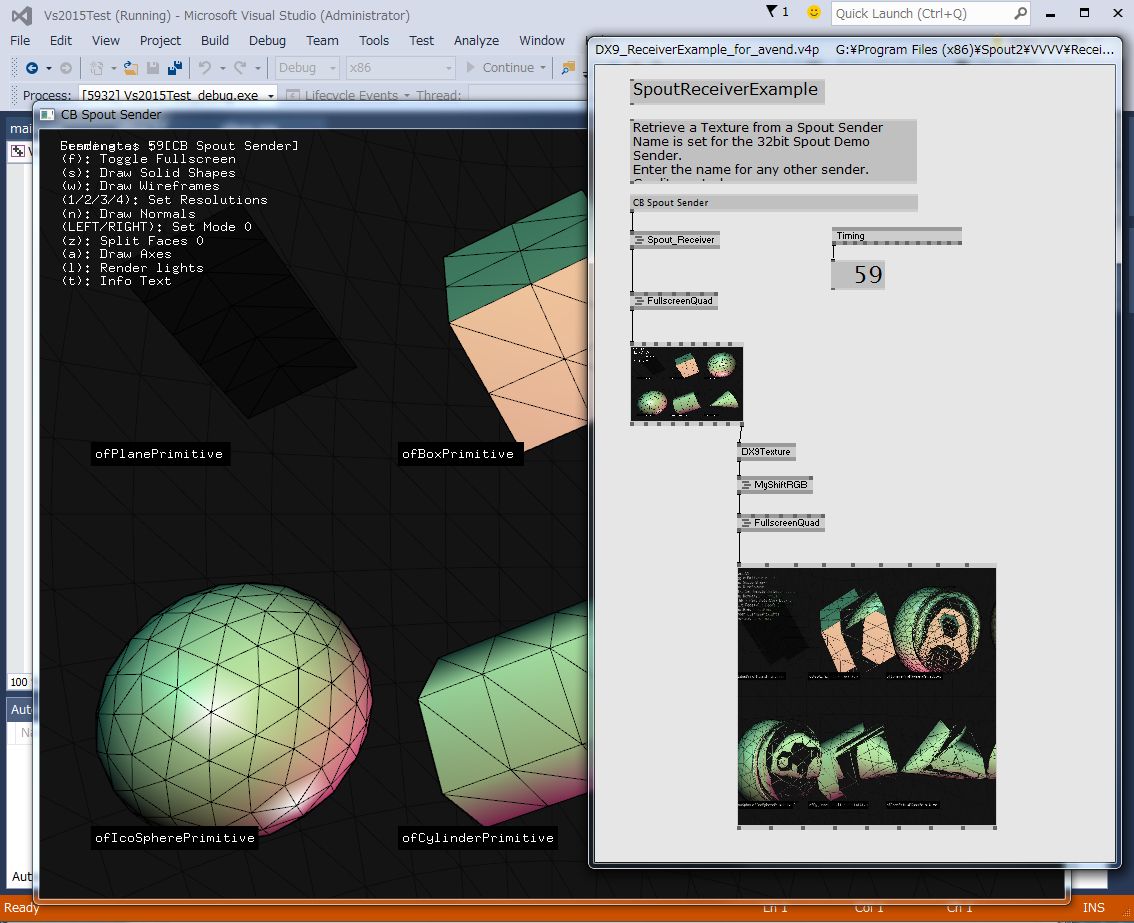Click the Save All icon
This screenshot has width=1134, height=923.
174,68
